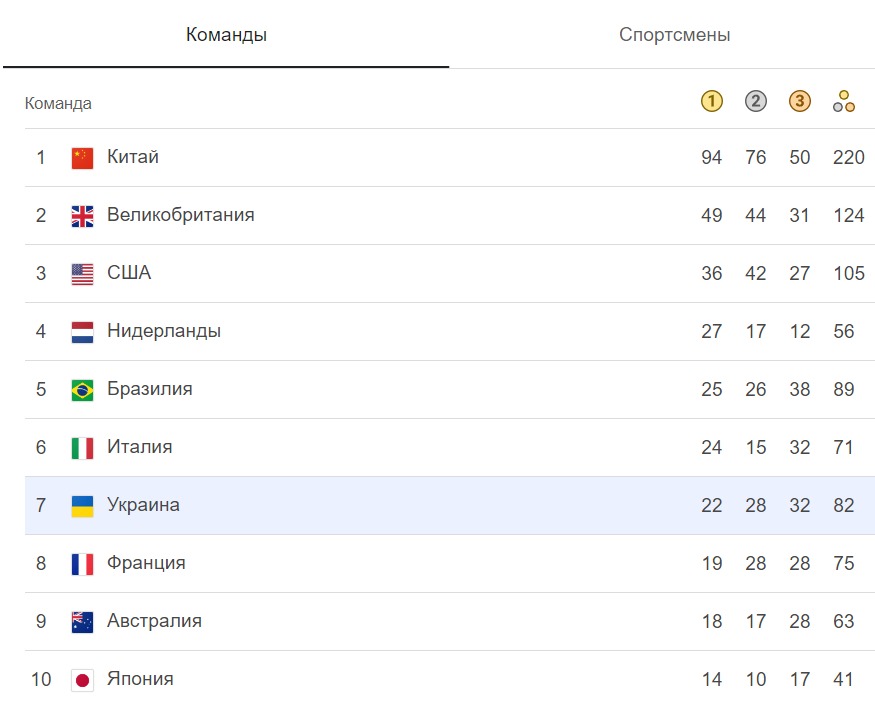Click the Brazil flag icon

[82, 390]
